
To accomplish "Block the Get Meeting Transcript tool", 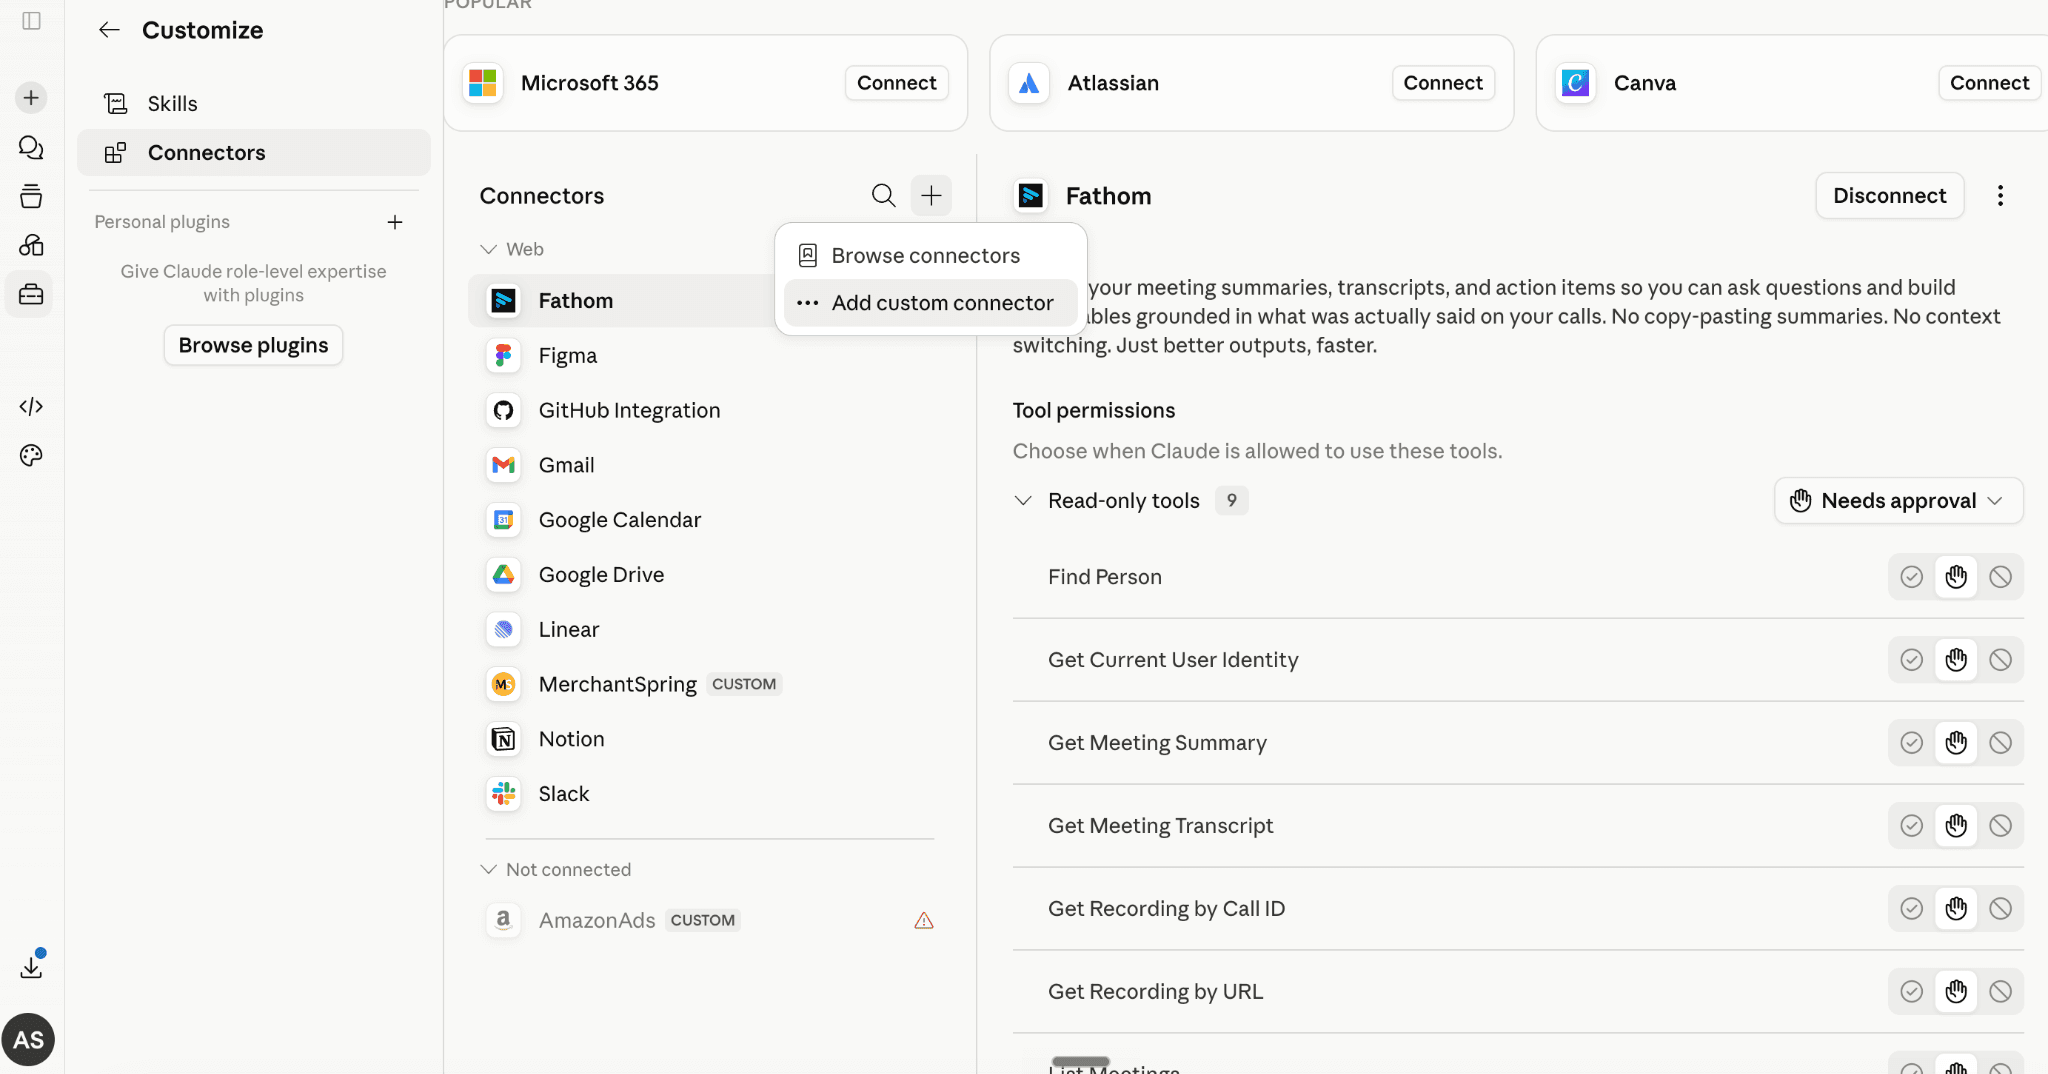I will [2000, 826].
